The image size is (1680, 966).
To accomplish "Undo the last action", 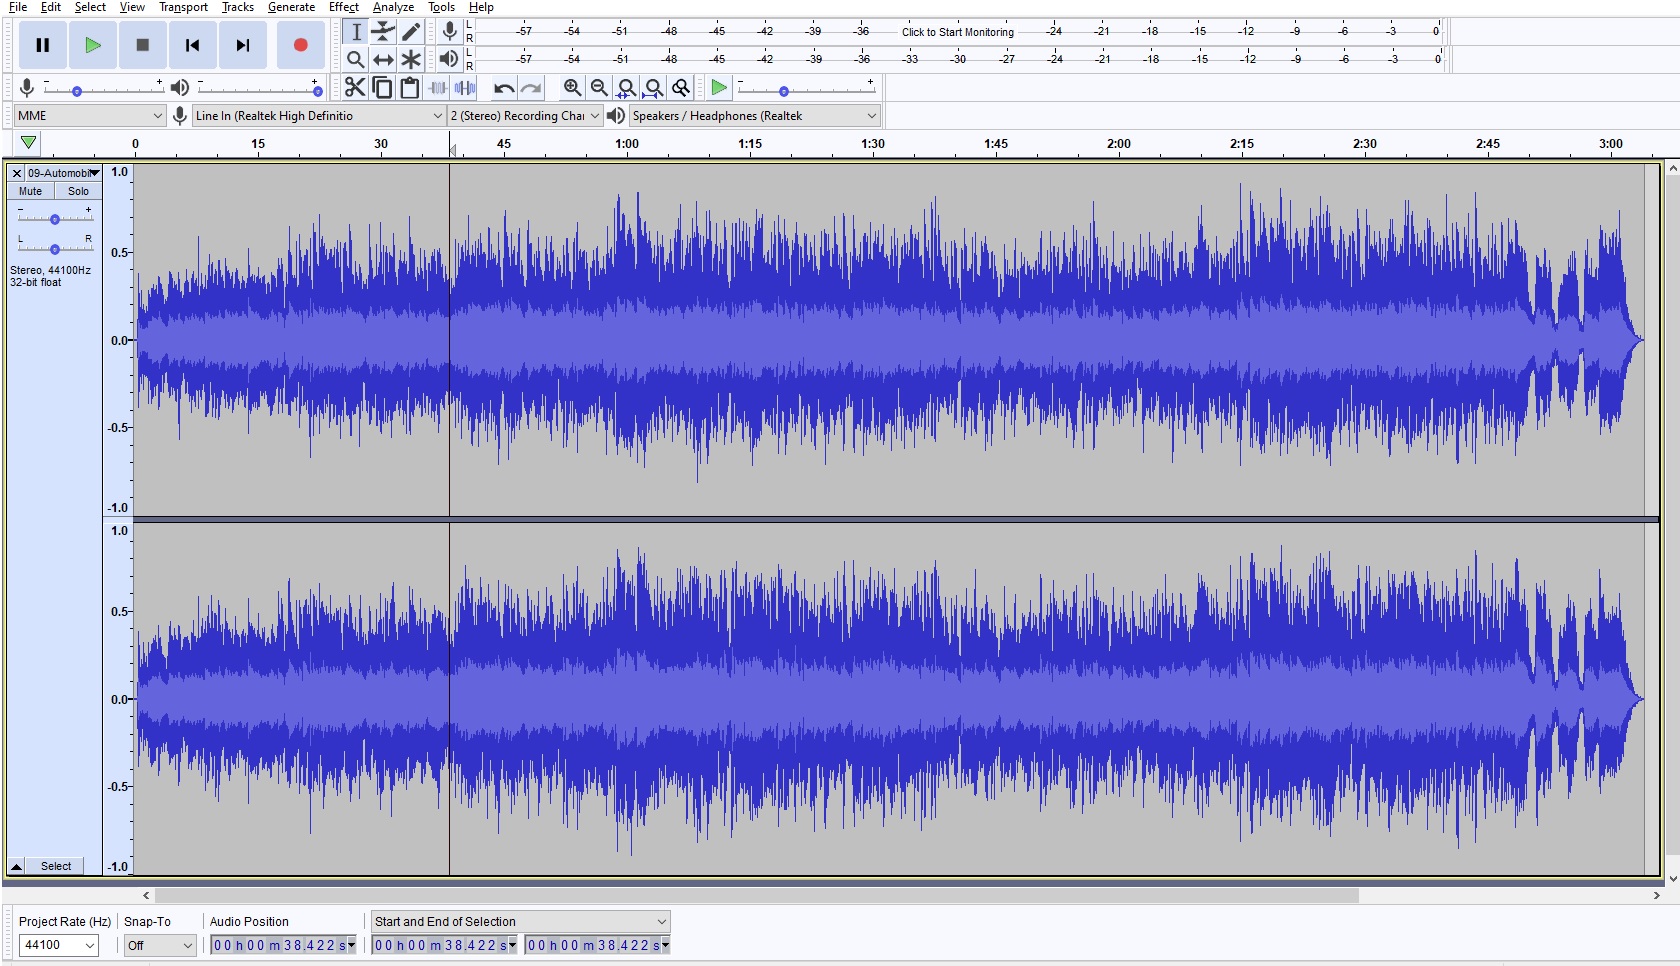I will 504,88.
